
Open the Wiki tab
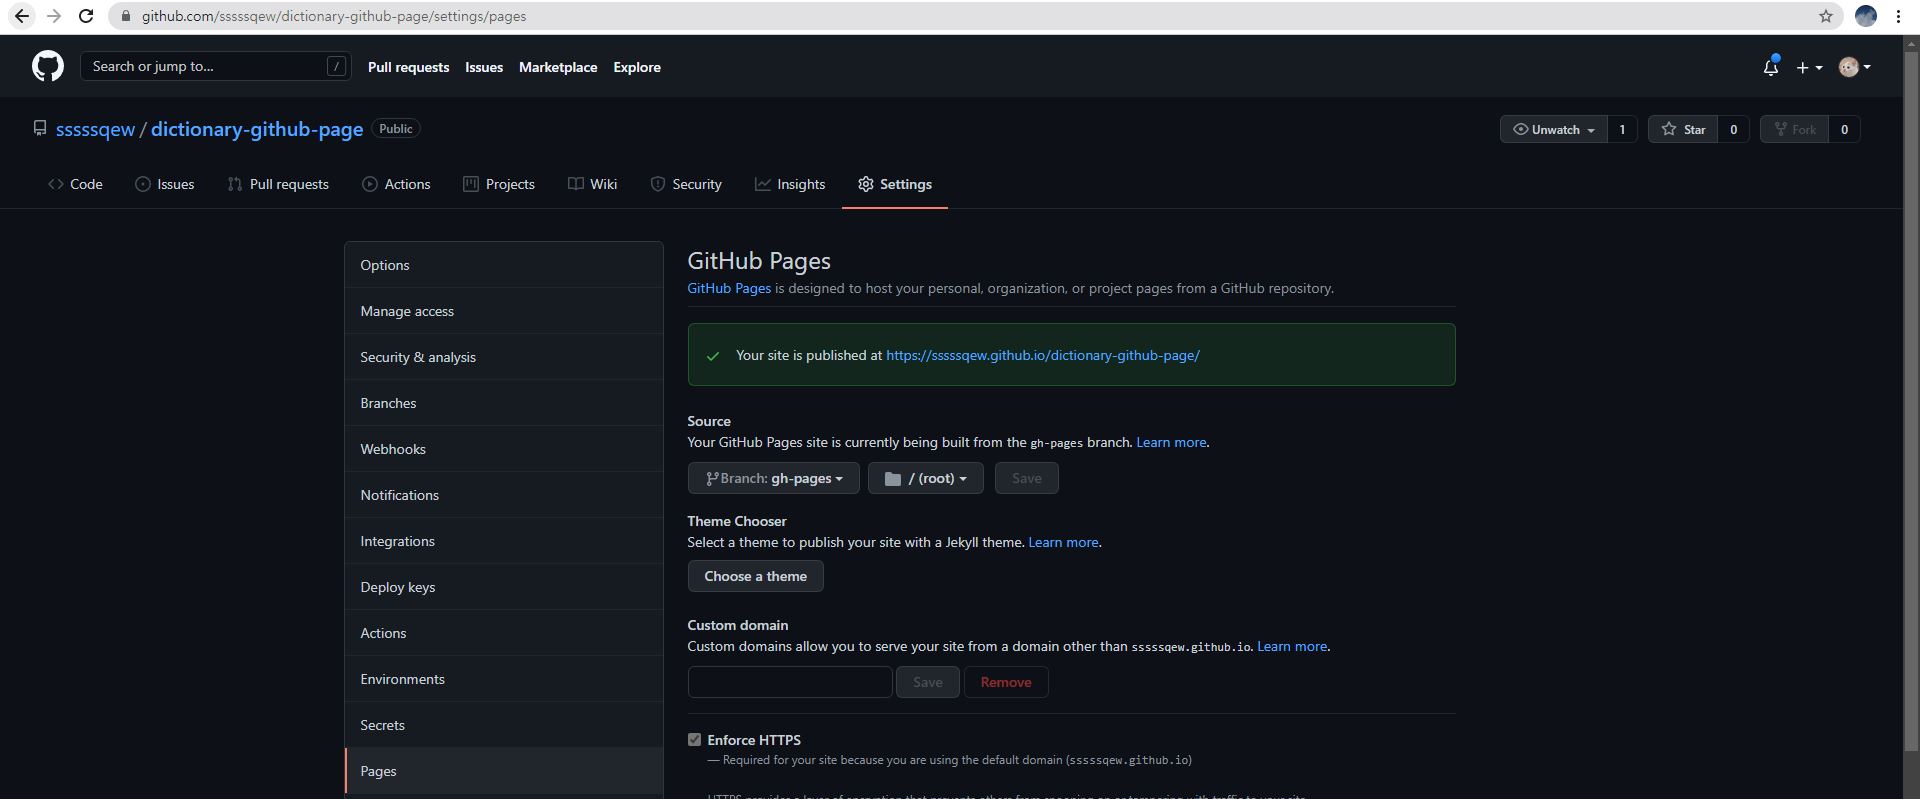[x=593, y=184]
